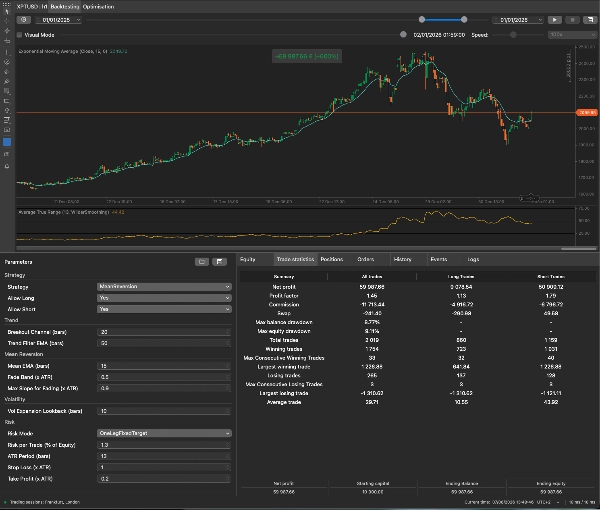Click the Summary column header
This screenshot has height=510, width=600.
[x=284, y=276]
